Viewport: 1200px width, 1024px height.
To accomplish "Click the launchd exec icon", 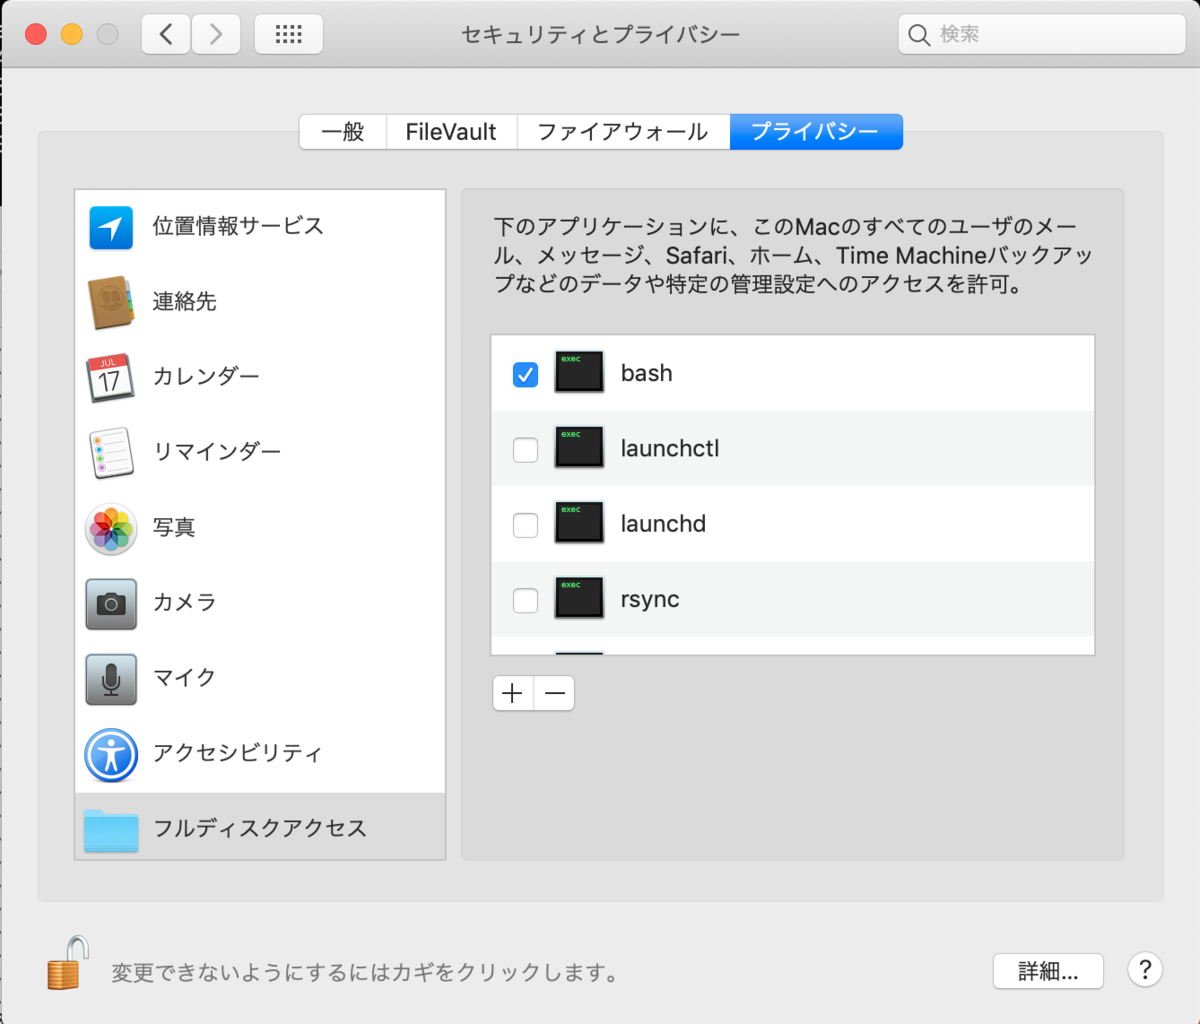I will point(579,522).
